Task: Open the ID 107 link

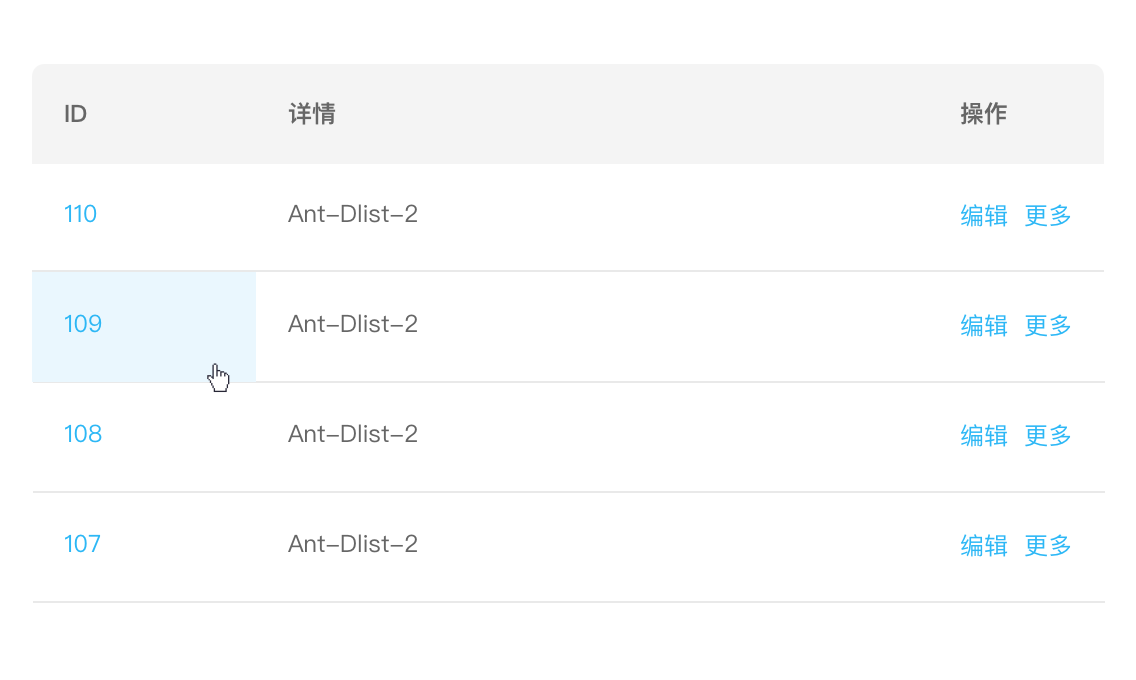Action: pyautogui.click(x=82, y=544)
